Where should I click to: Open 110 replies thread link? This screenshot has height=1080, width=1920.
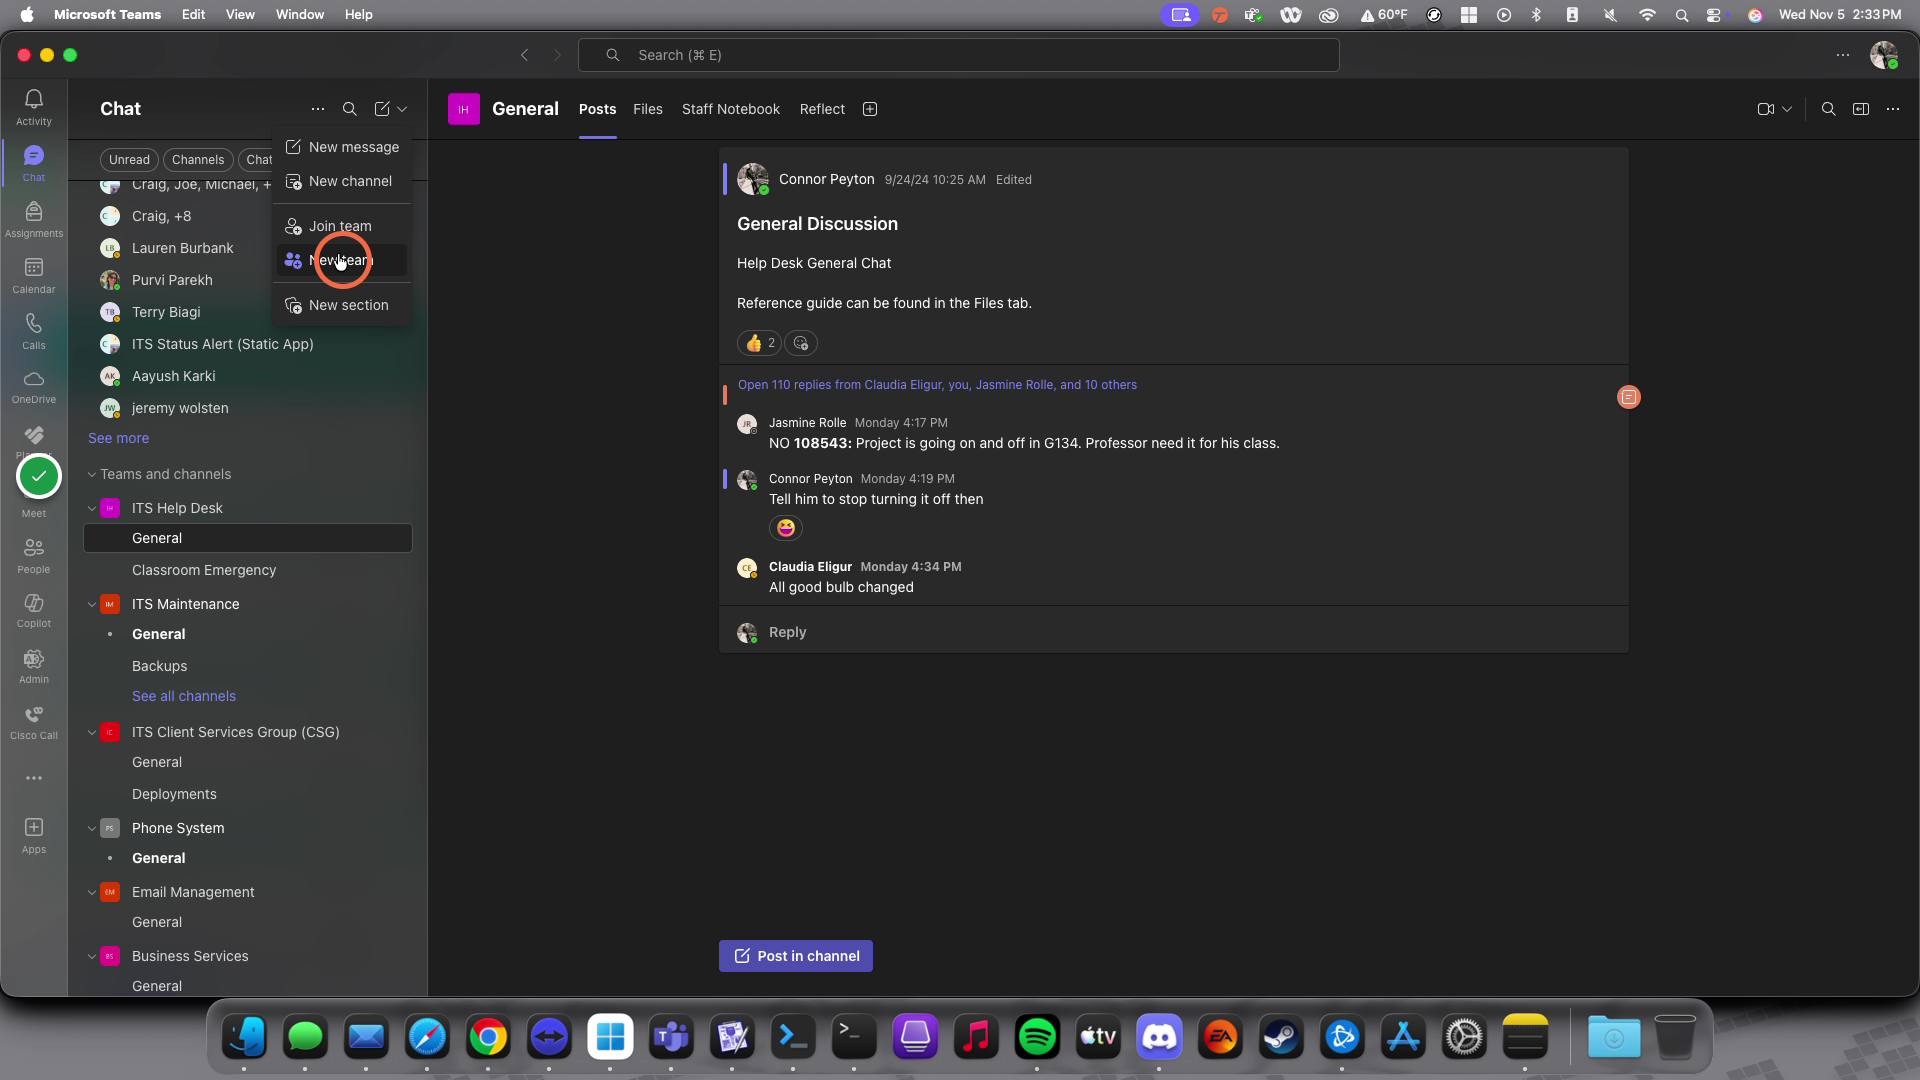tap(937, 385)
